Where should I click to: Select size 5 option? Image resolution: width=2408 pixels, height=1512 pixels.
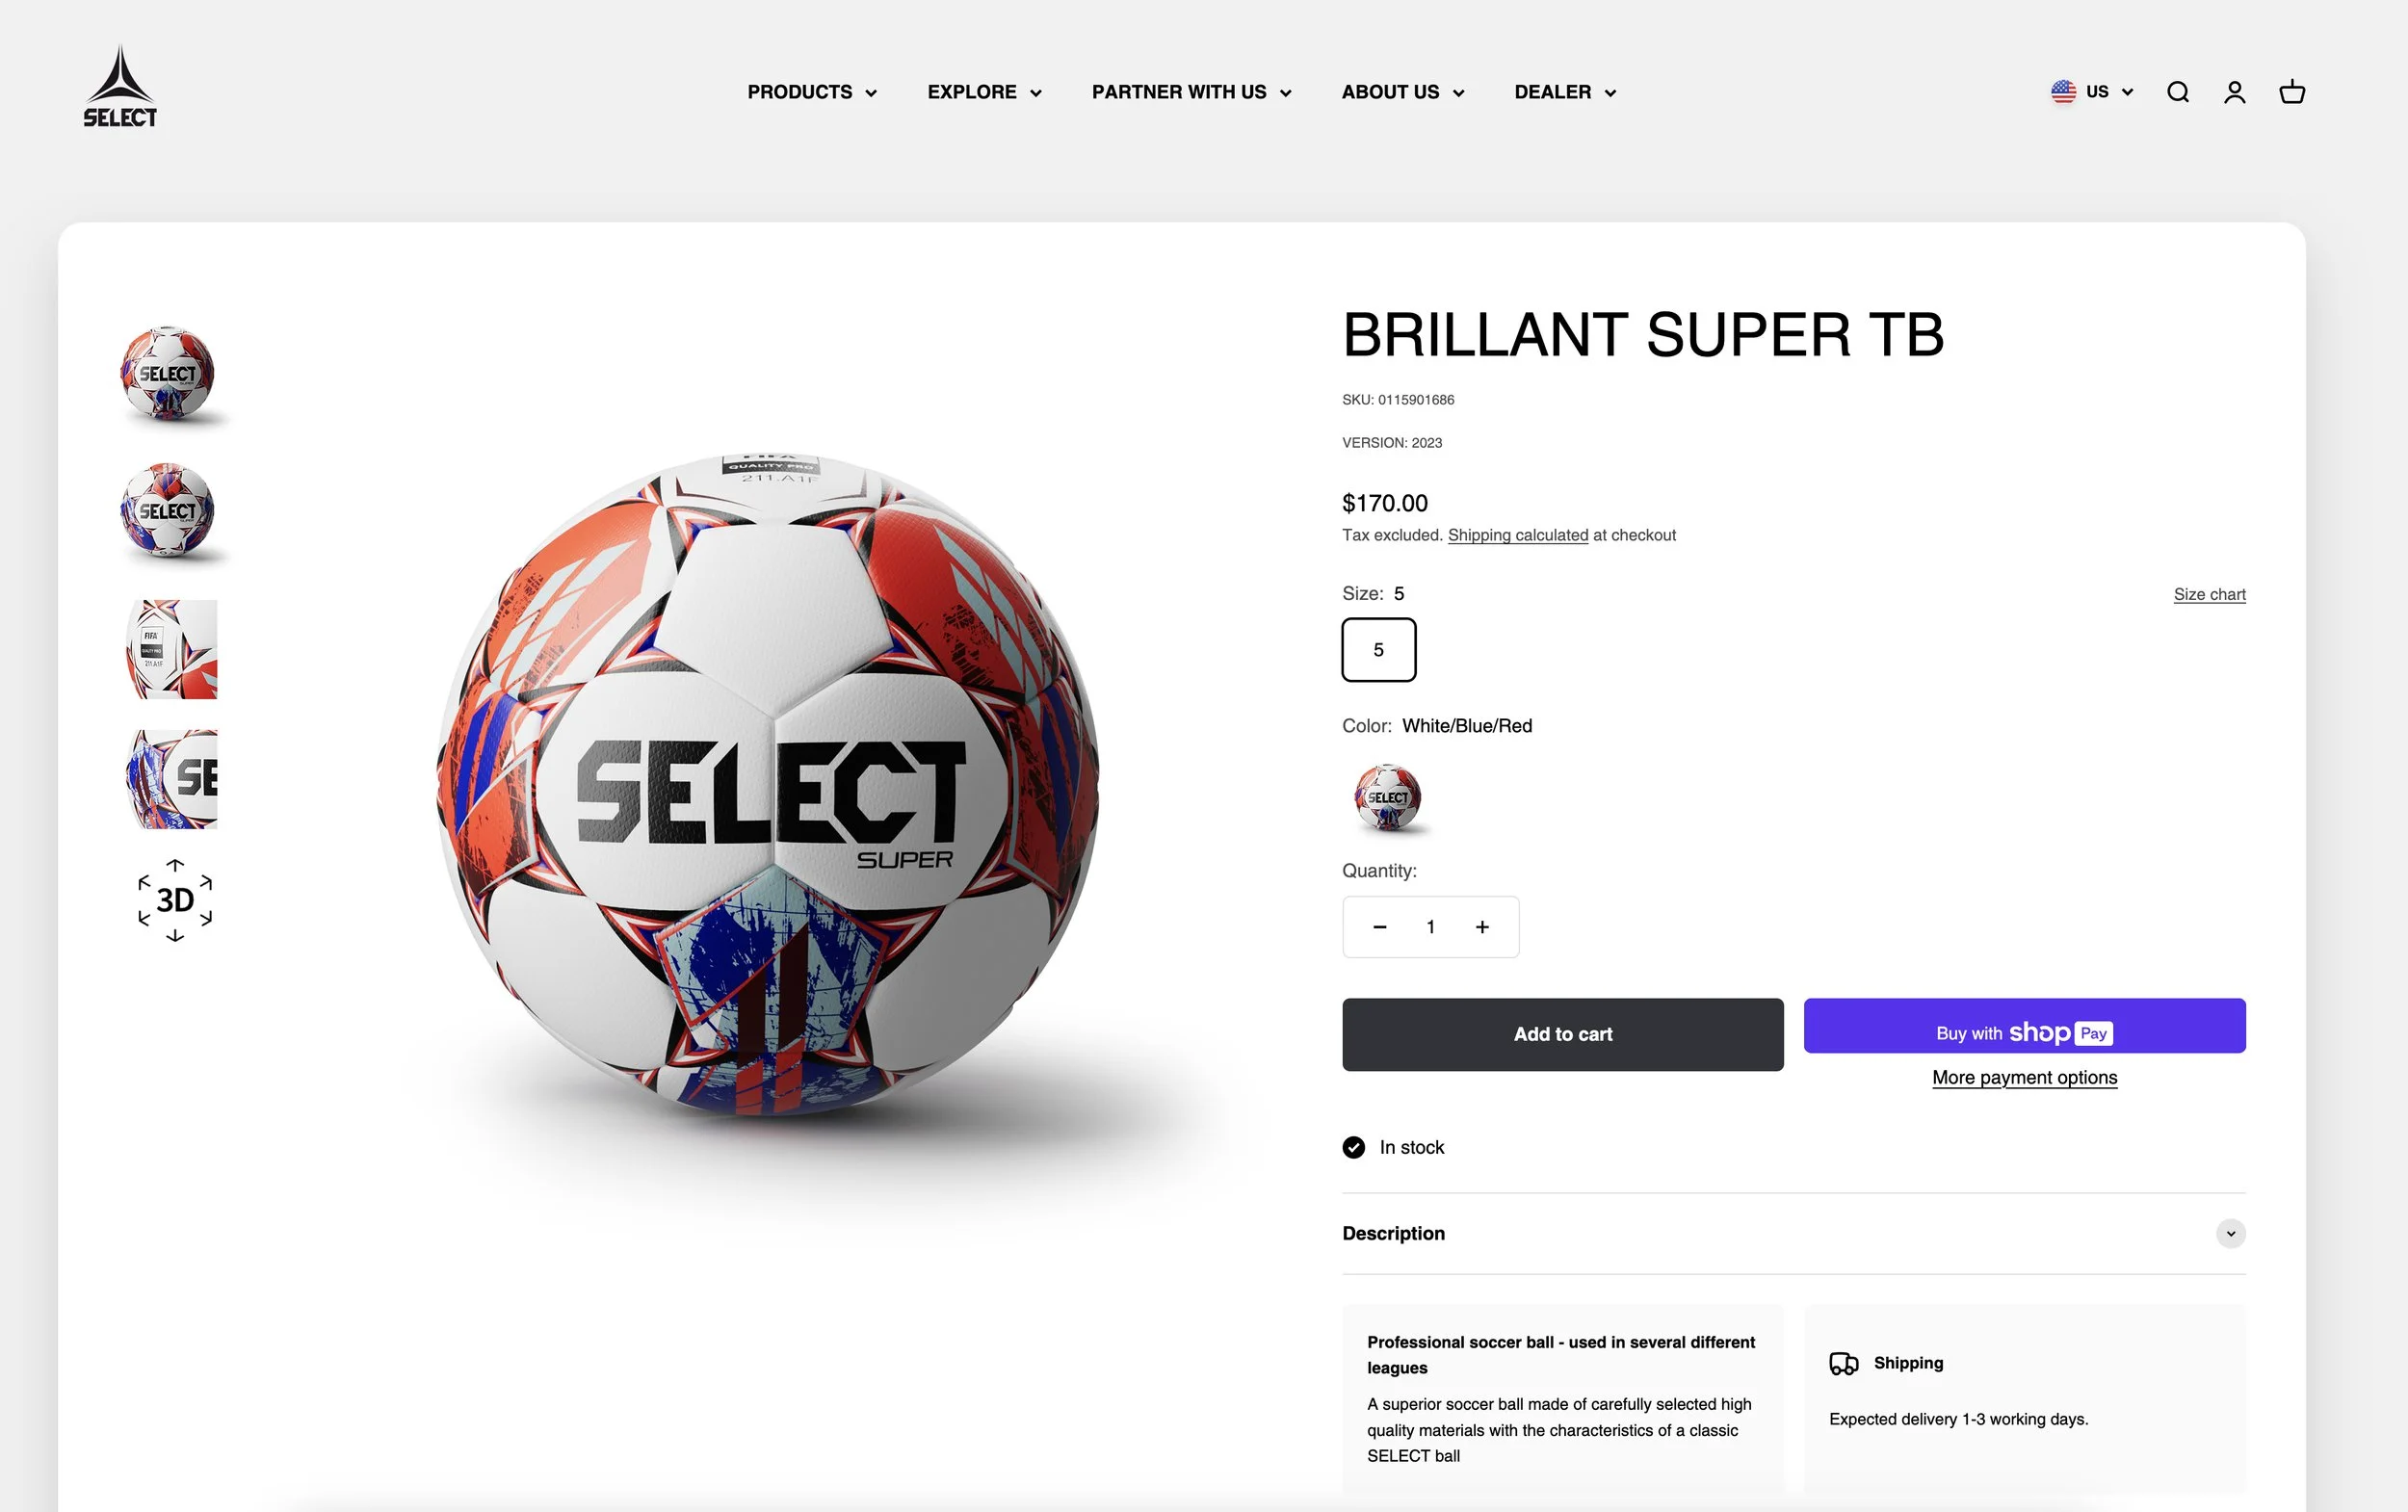coord(1379,650)
